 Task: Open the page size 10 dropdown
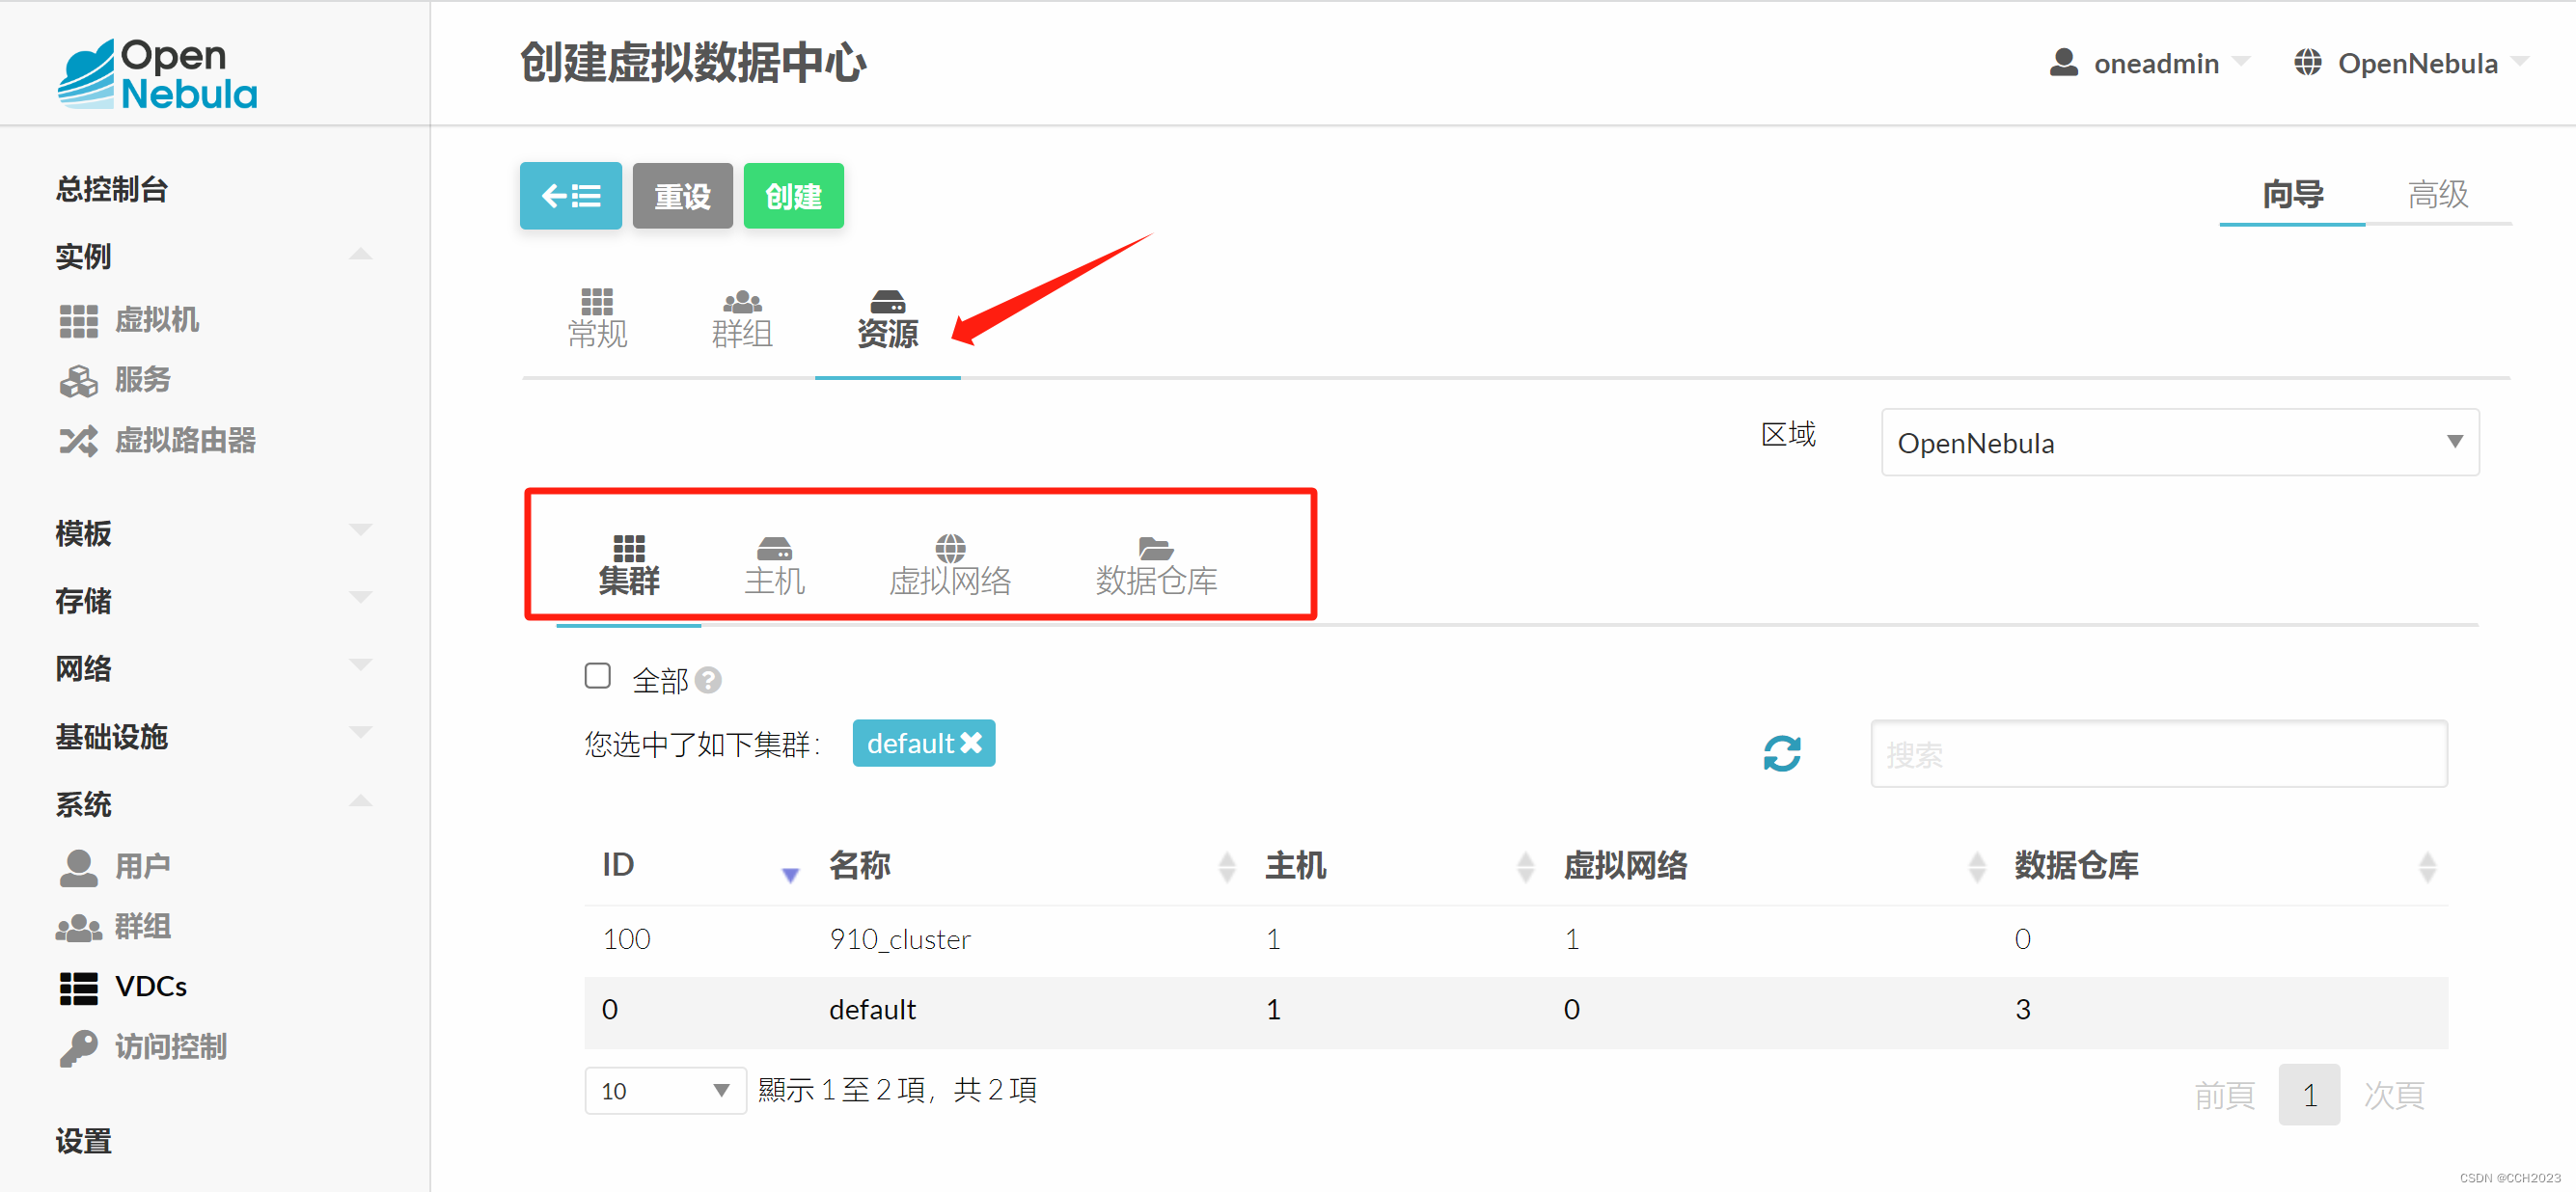[x=665, y=1090]
